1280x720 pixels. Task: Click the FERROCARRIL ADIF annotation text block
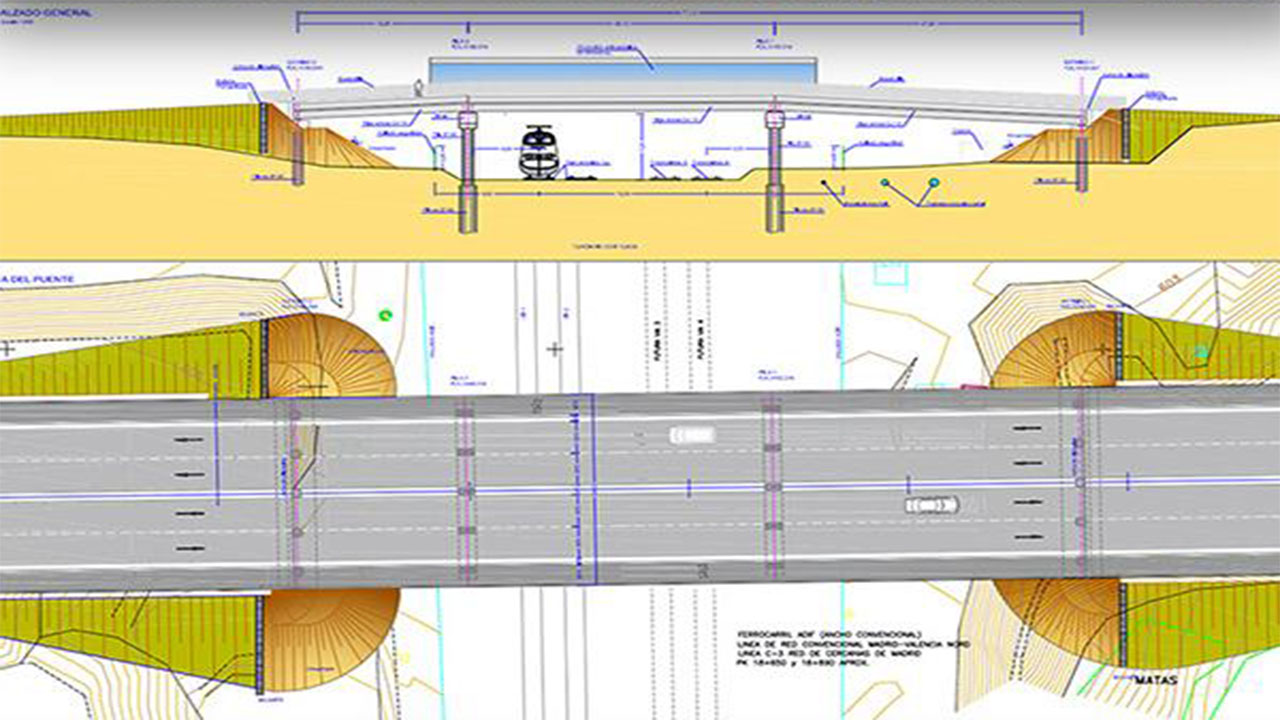click(830, 648)
